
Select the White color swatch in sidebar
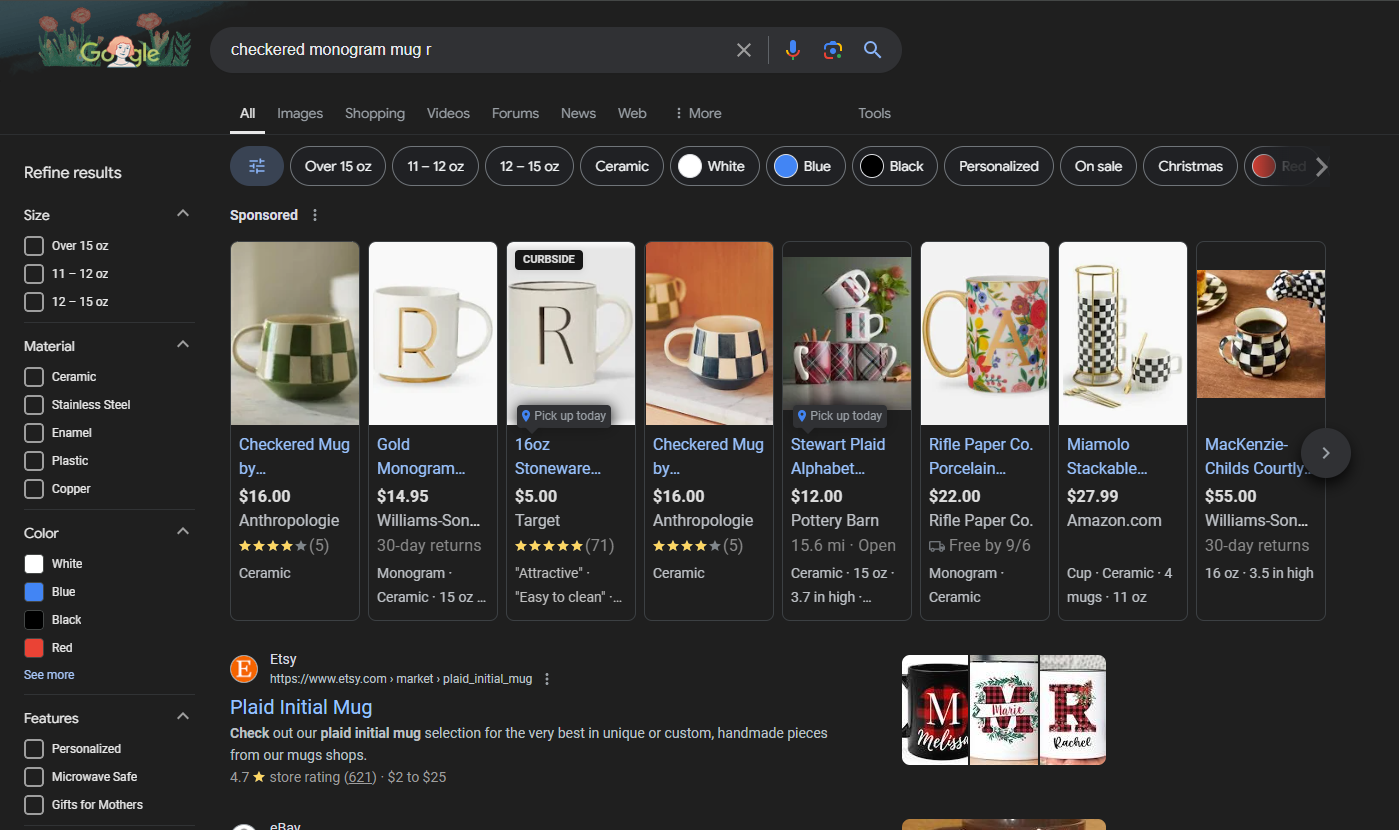pyautogui.click(x=34, y=564)
